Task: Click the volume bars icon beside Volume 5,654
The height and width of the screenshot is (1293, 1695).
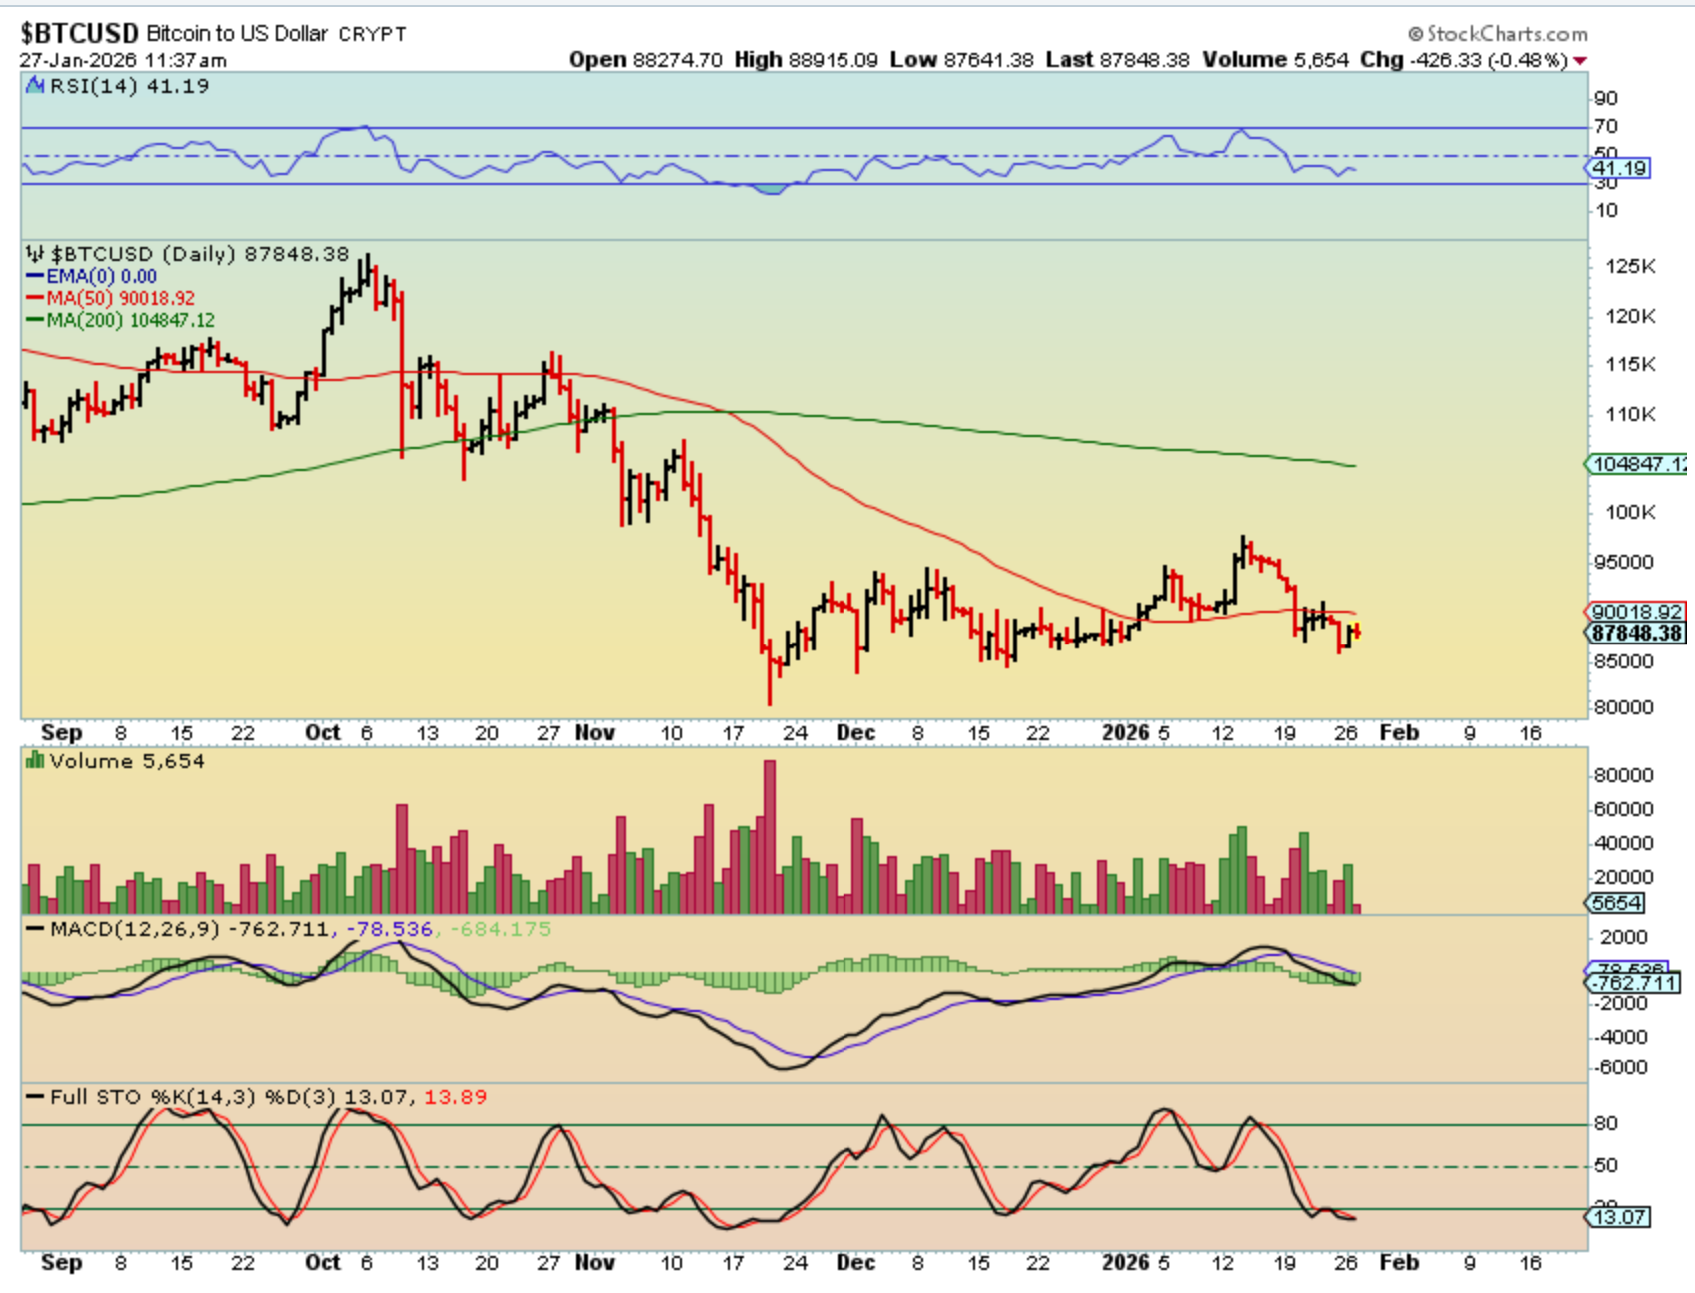Action: coord(35,761)
